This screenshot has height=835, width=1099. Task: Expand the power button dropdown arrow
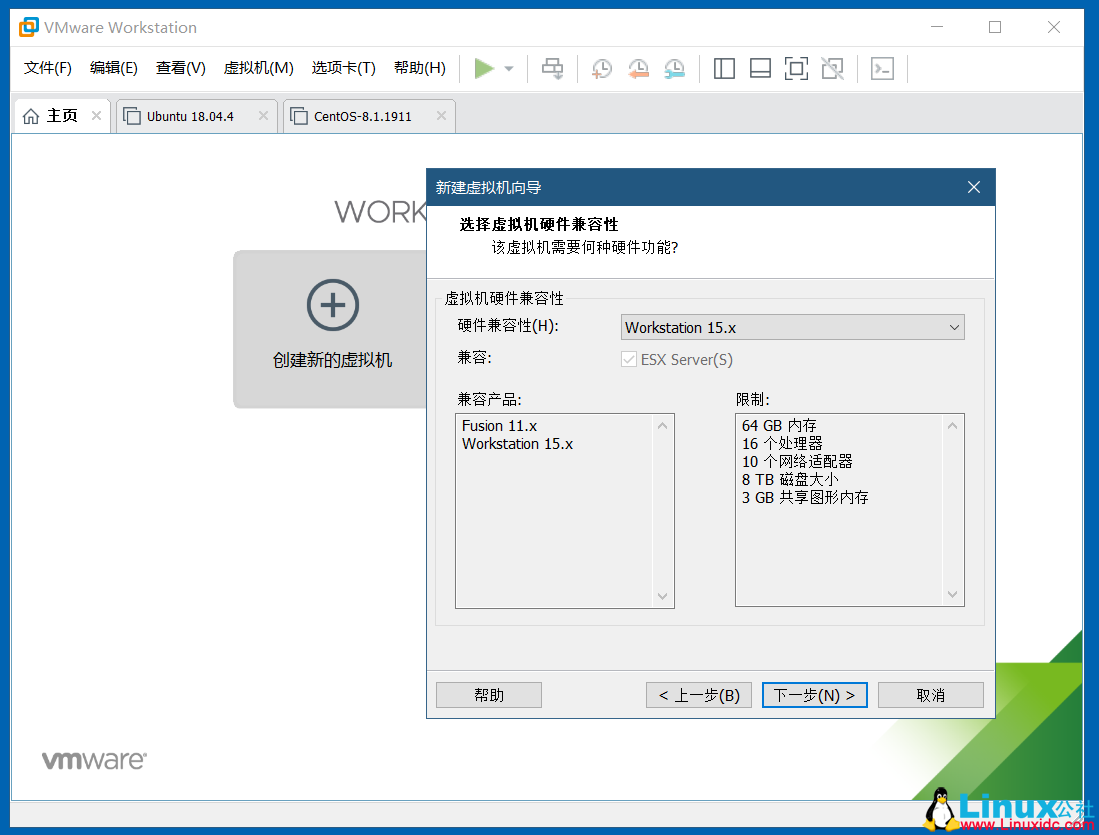506,68
